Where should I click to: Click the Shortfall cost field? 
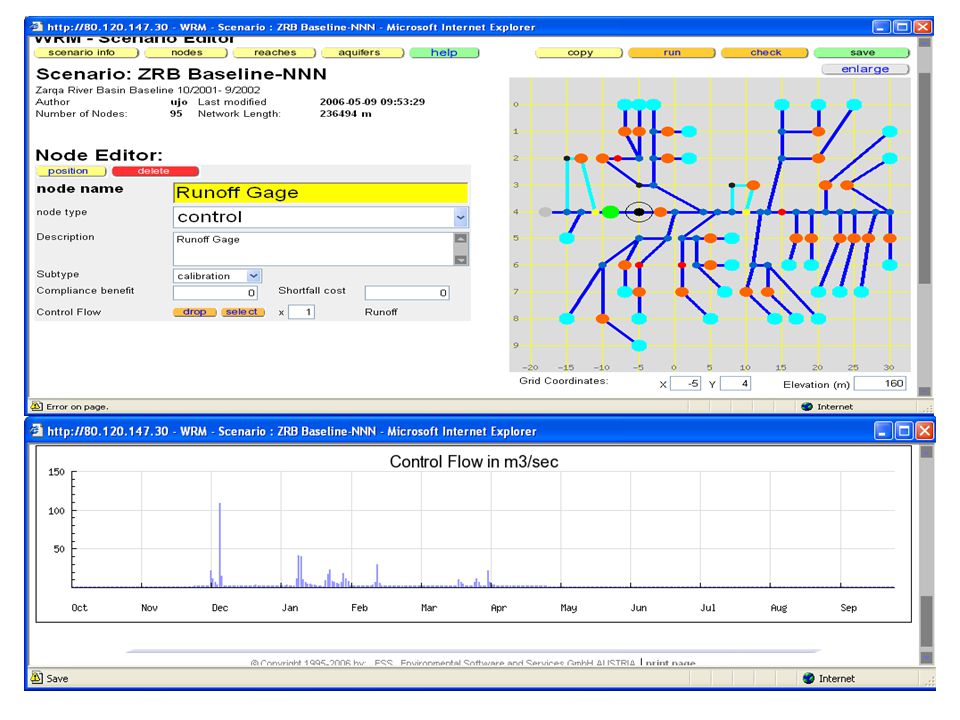click(407, 293)
